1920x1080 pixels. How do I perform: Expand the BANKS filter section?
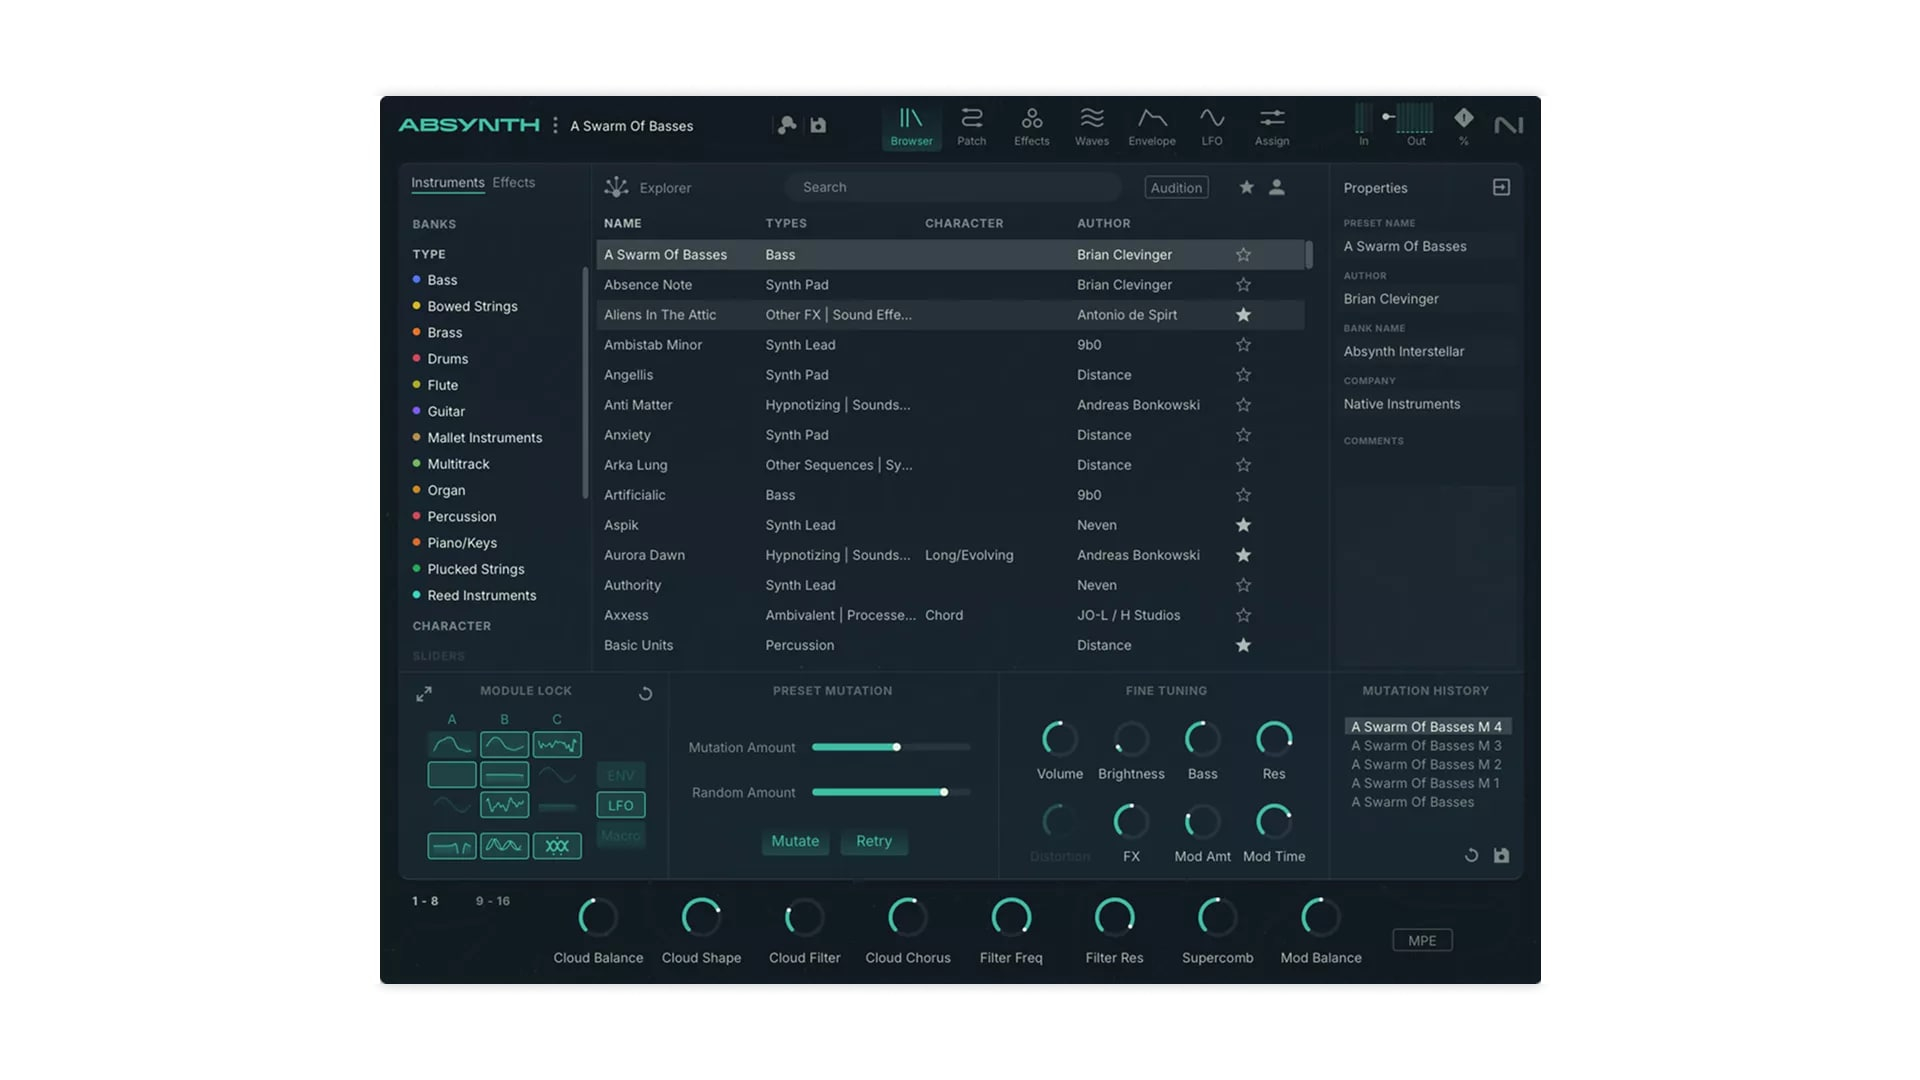click(434, 224)
